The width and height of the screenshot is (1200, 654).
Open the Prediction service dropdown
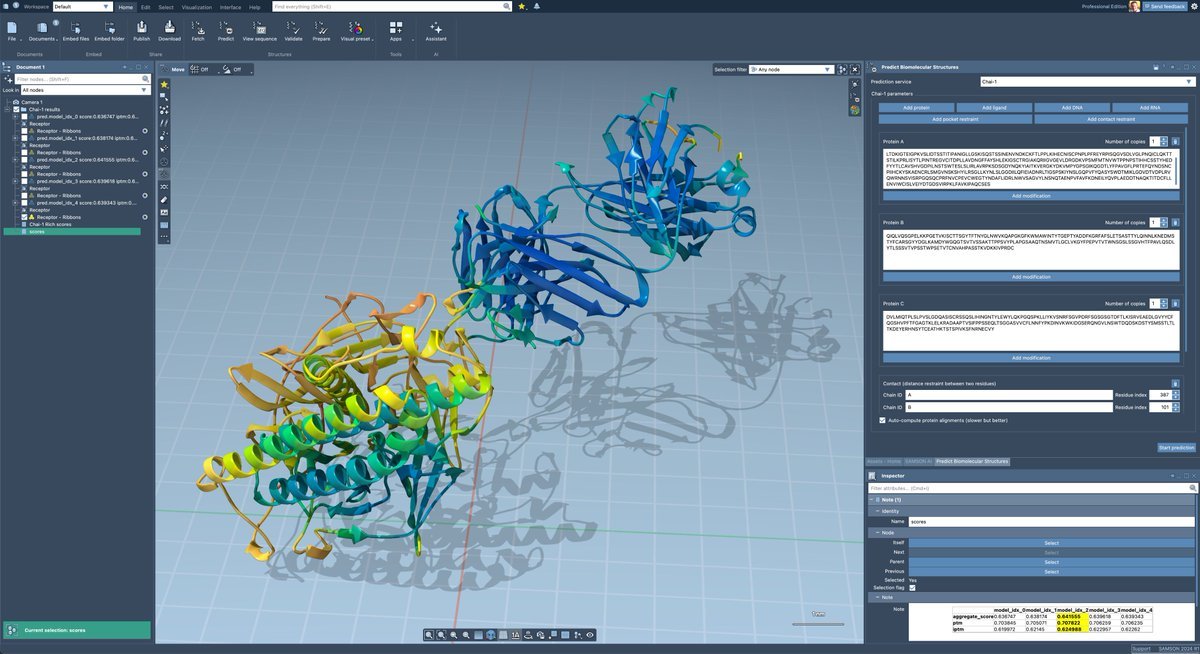click(x=1086, y=81)
